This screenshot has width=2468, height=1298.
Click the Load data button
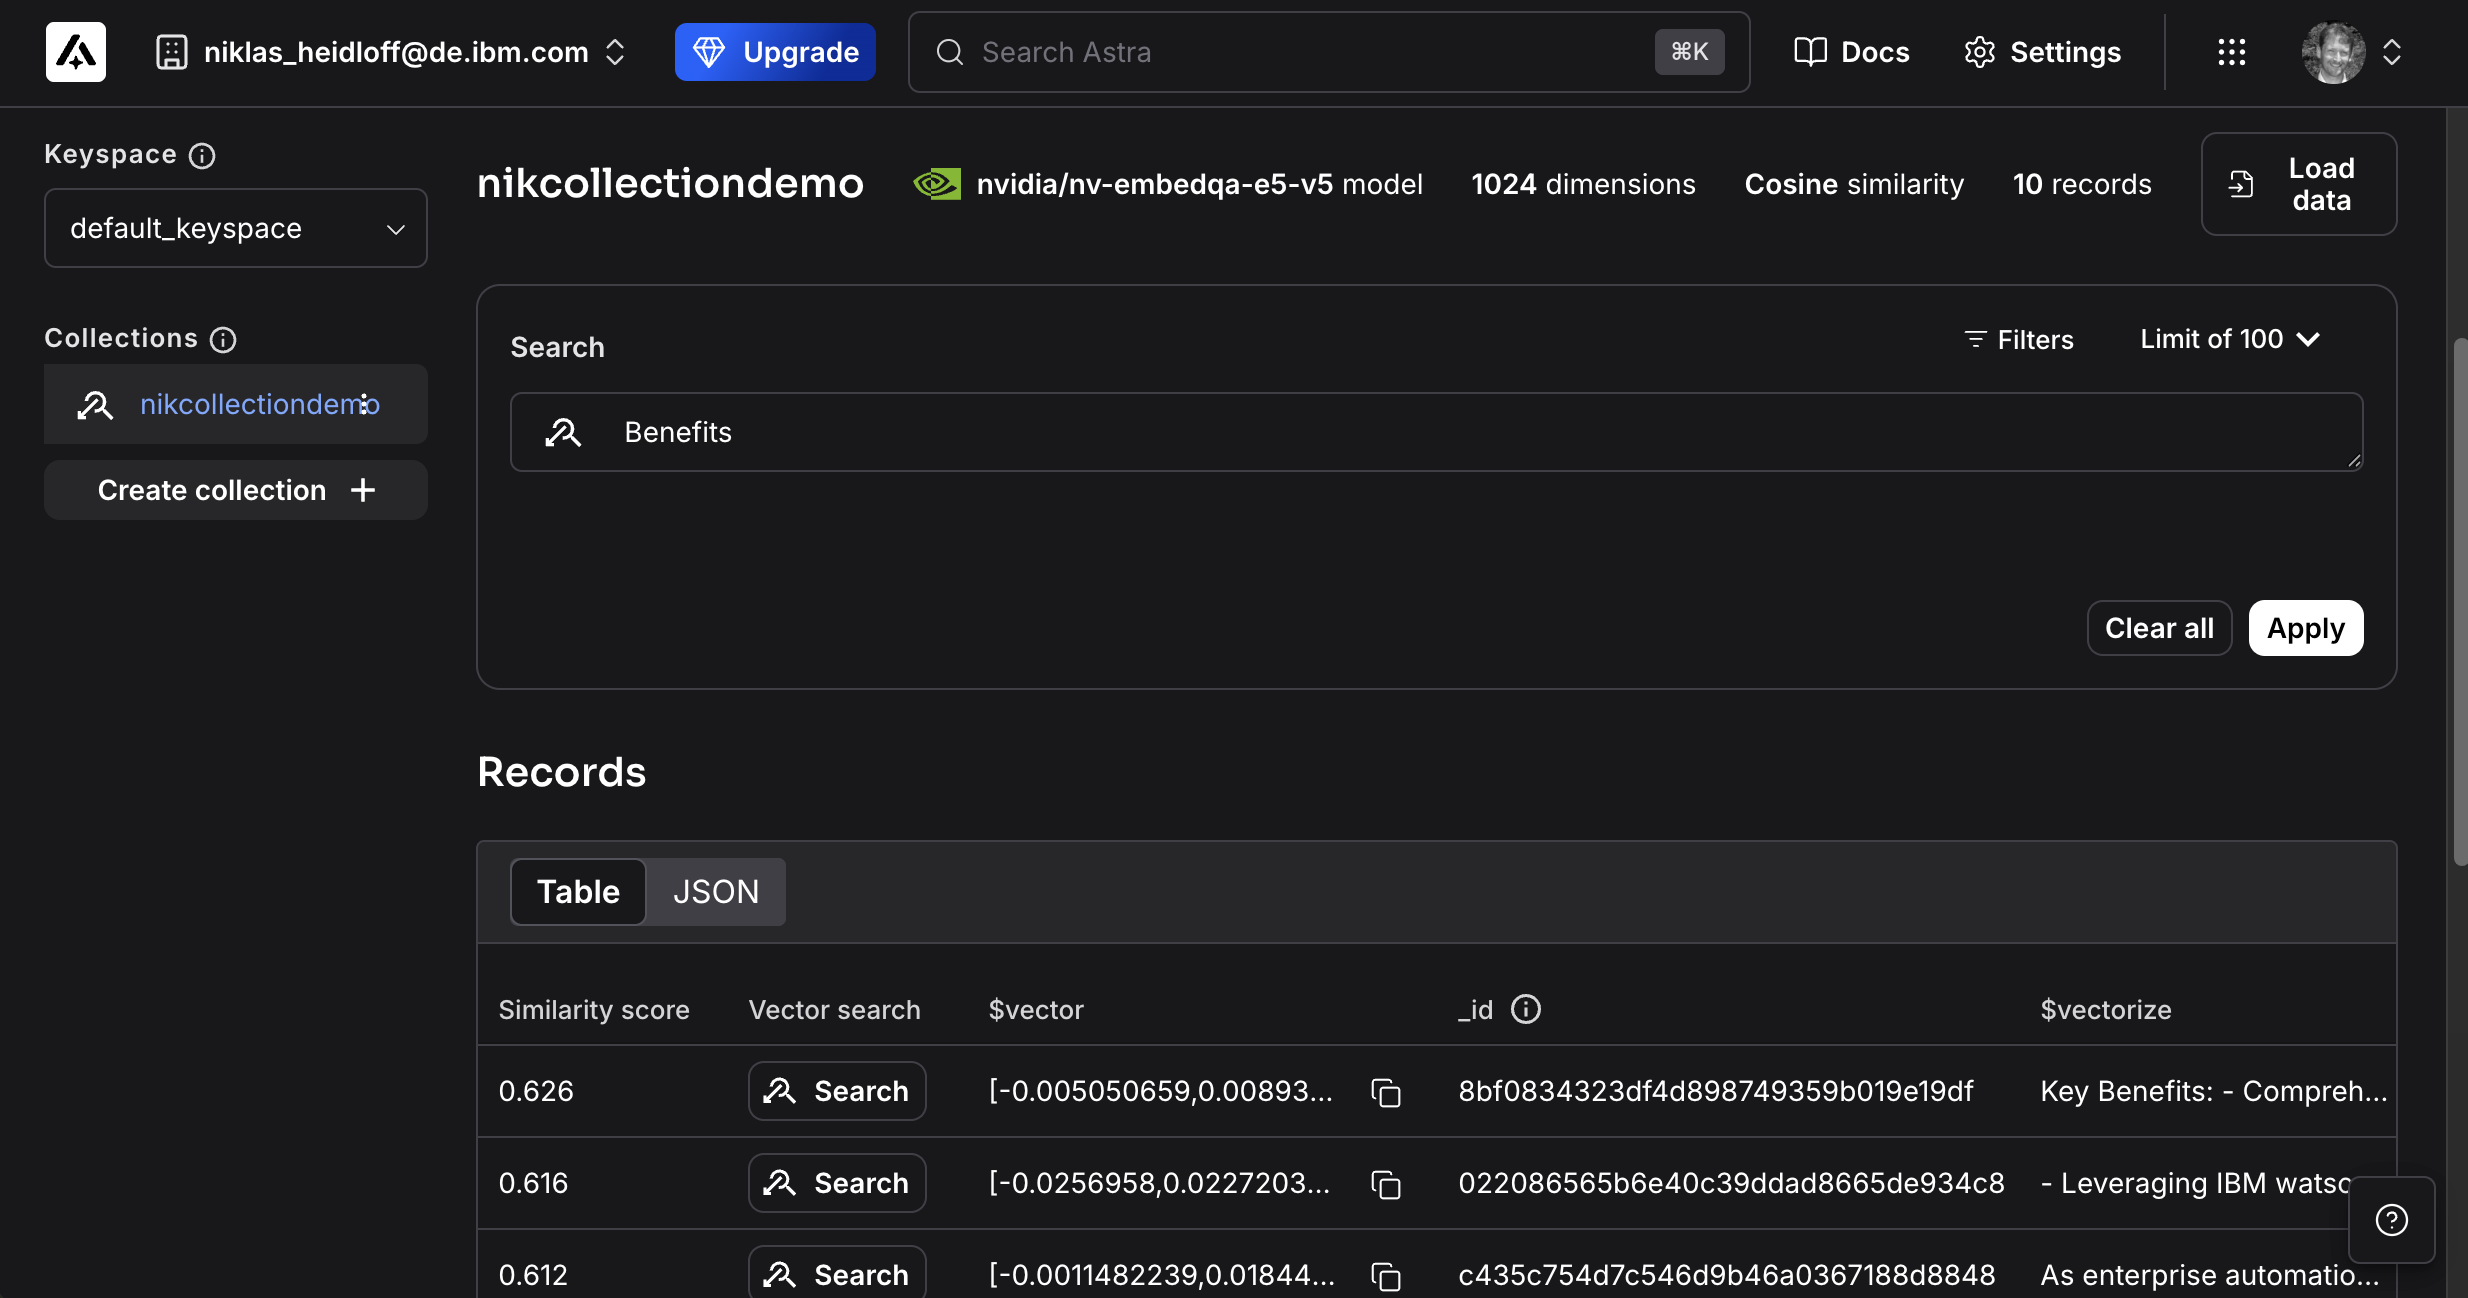coord(2299,184)
